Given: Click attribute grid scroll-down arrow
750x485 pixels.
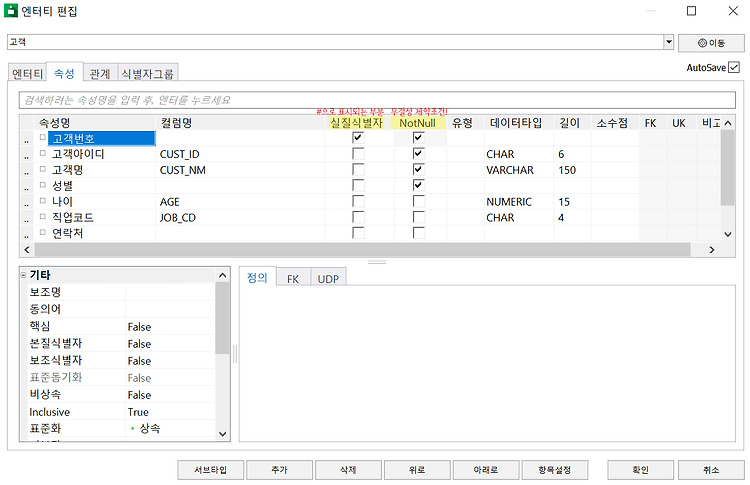Looking at the screenshot, I should [x=728, y=234].
